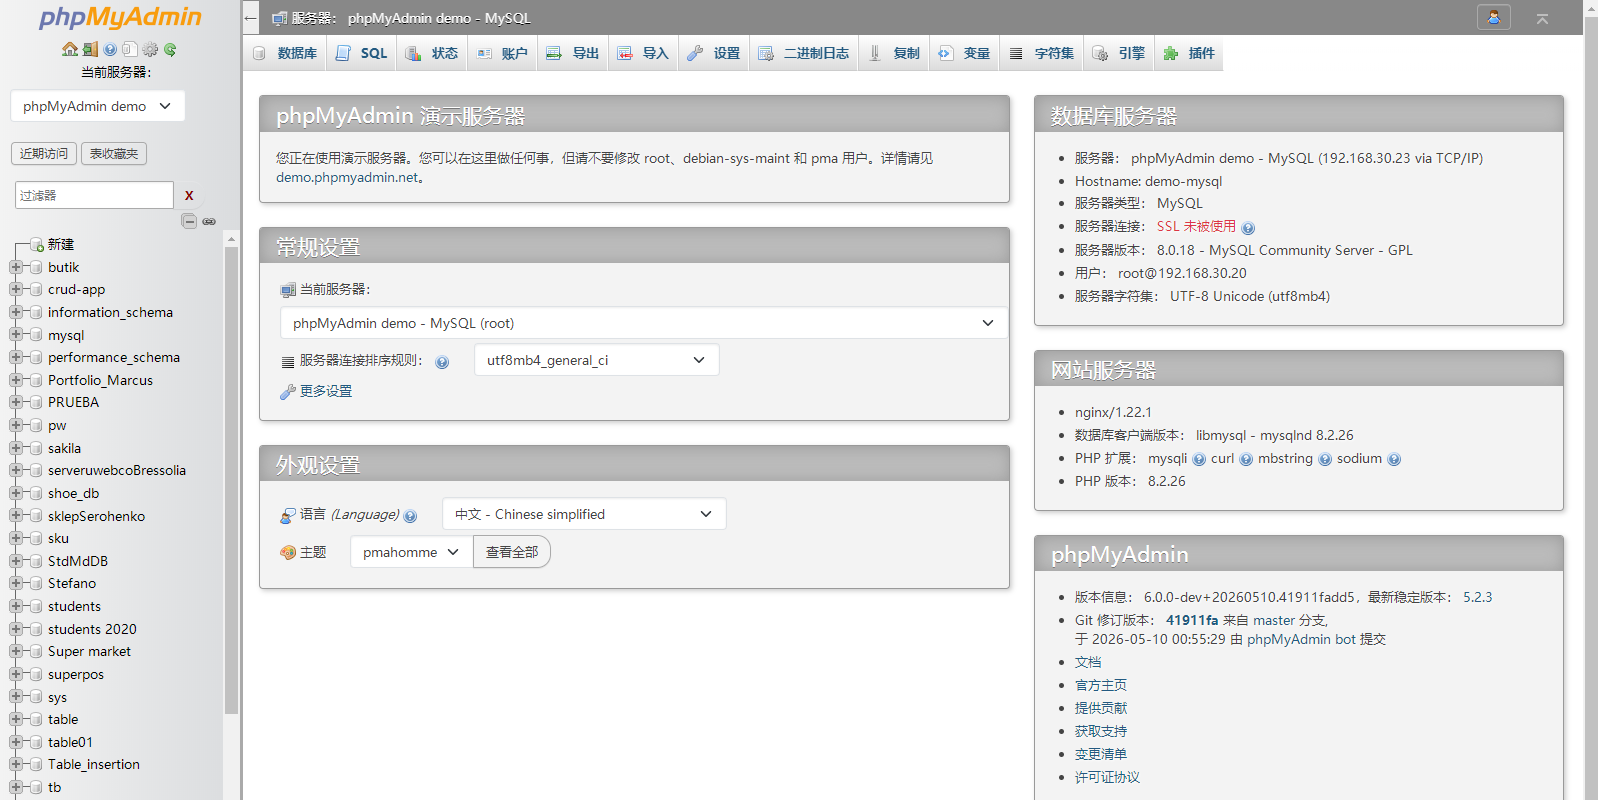The image size is (1598, 800).
Task: Expand the crud-app database node
Action: click(x=16, y=289)
